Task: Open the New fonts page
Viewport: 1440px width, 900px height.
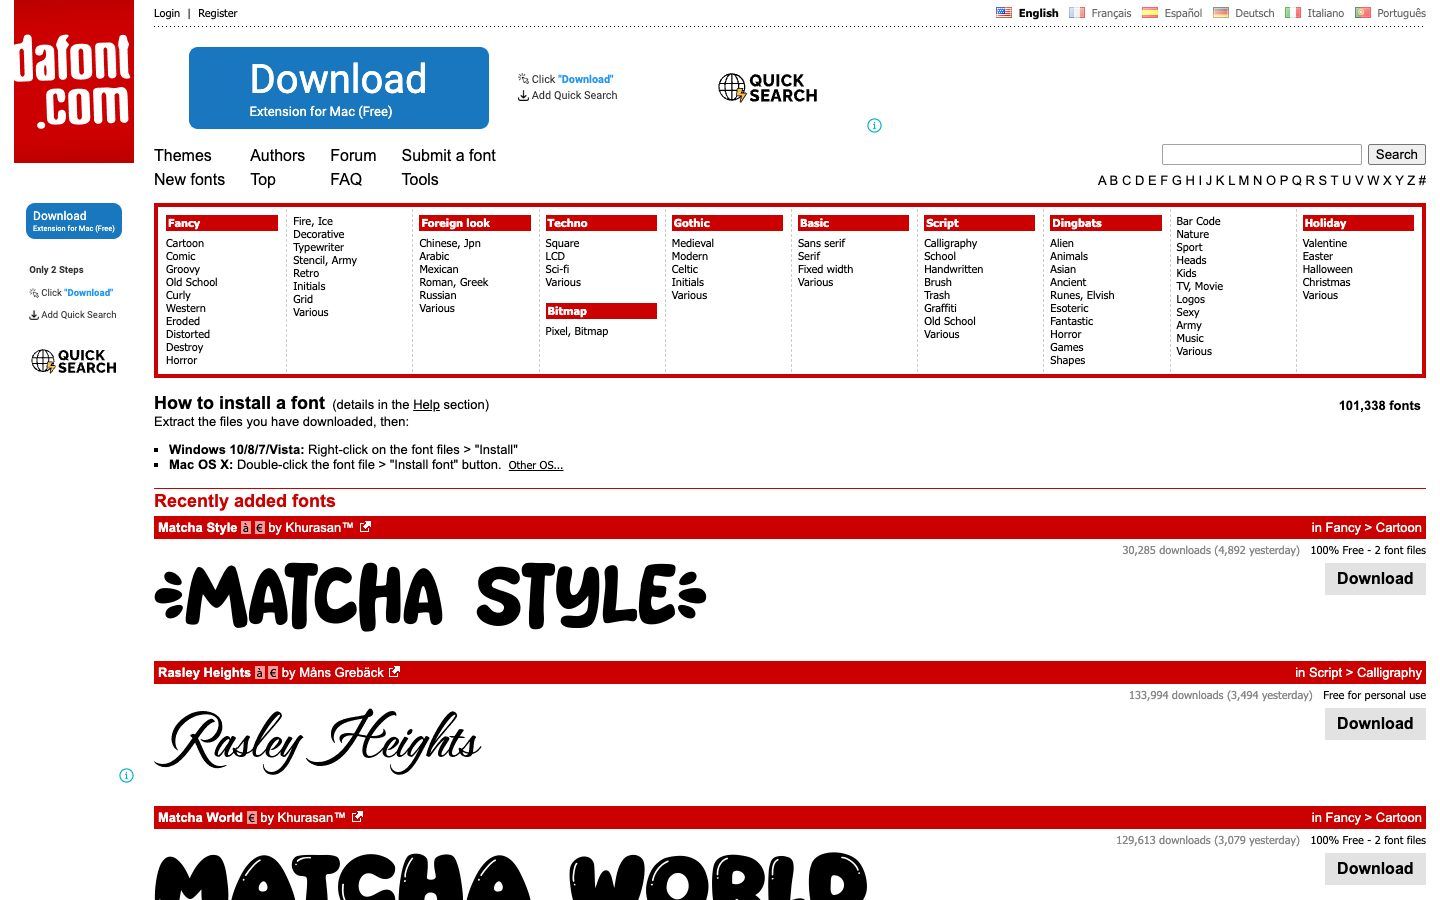Action: [x=189, y=179]
